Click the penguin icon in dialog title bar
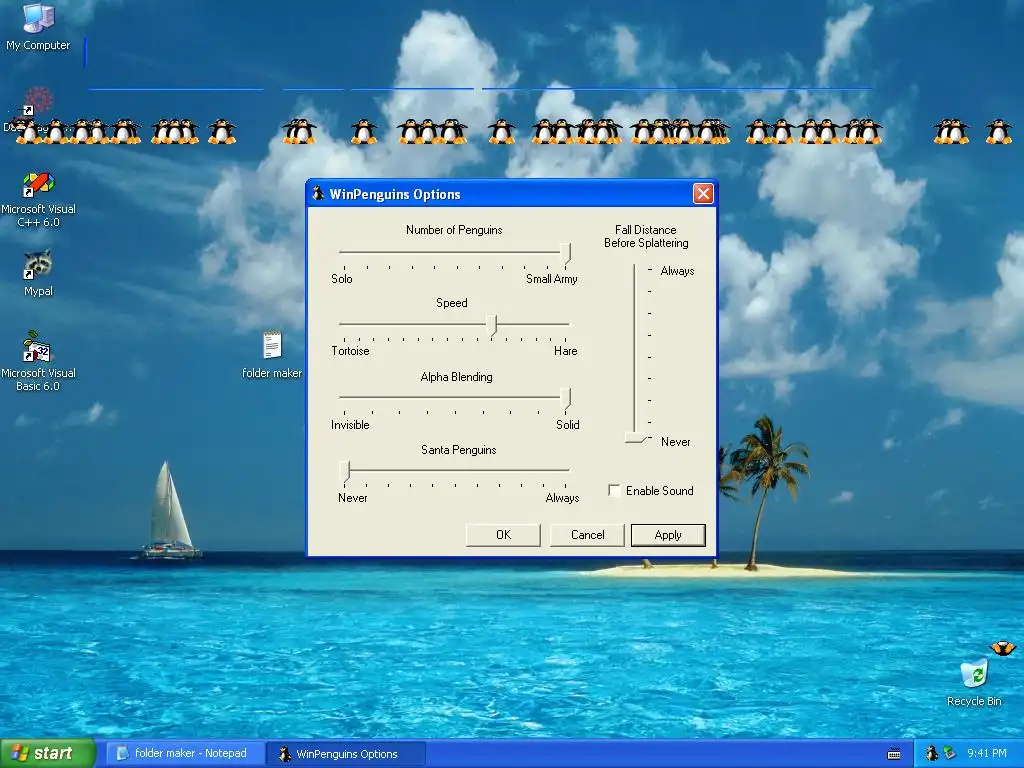1024x768 pixels. 318,193
